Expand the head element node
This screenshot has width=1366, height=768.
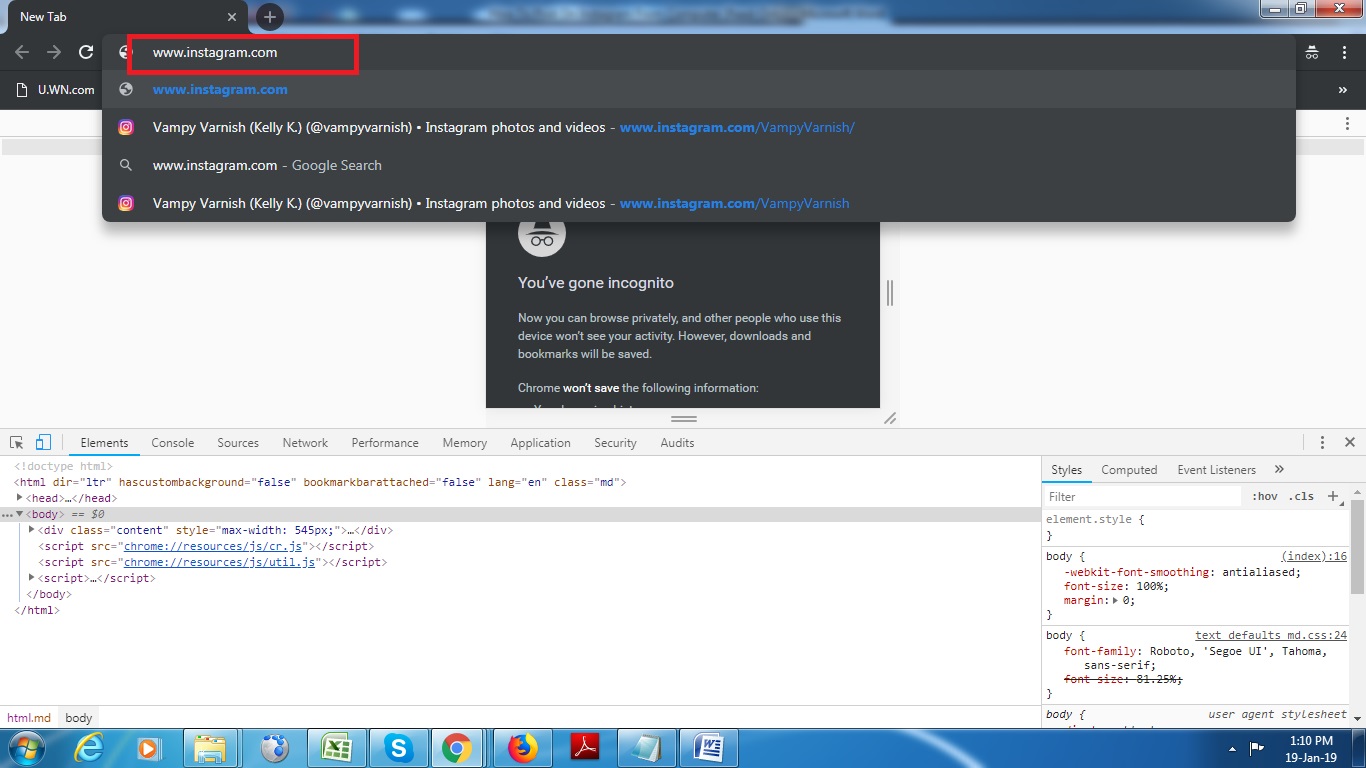pyautogui.click(x=20, y=497)
